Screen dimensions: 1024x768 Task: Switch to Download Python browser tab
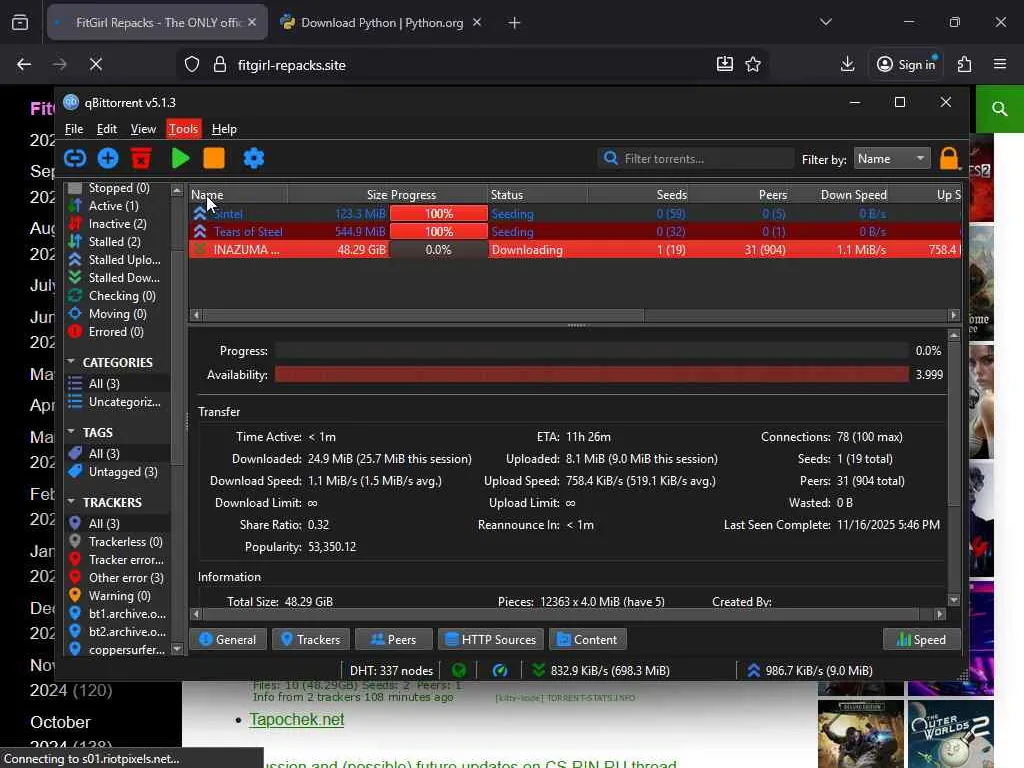381,23
